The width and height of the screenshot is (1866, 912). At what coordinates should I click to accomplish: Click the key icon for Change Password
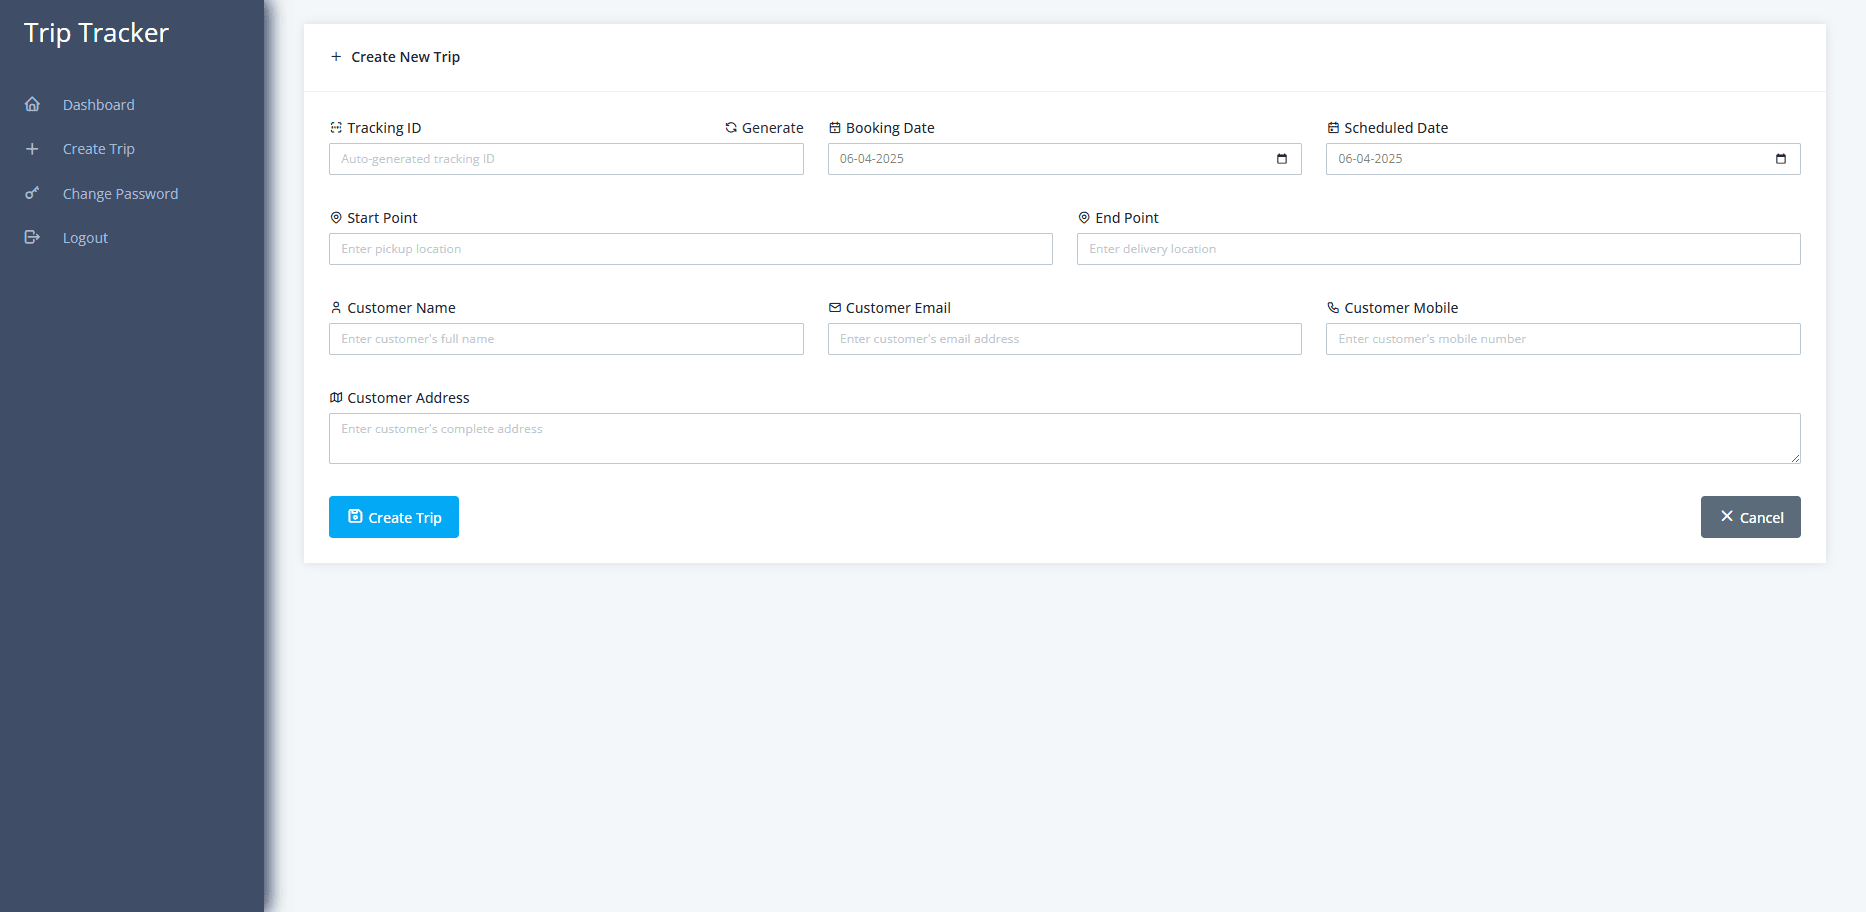click(x=32, y=193)
